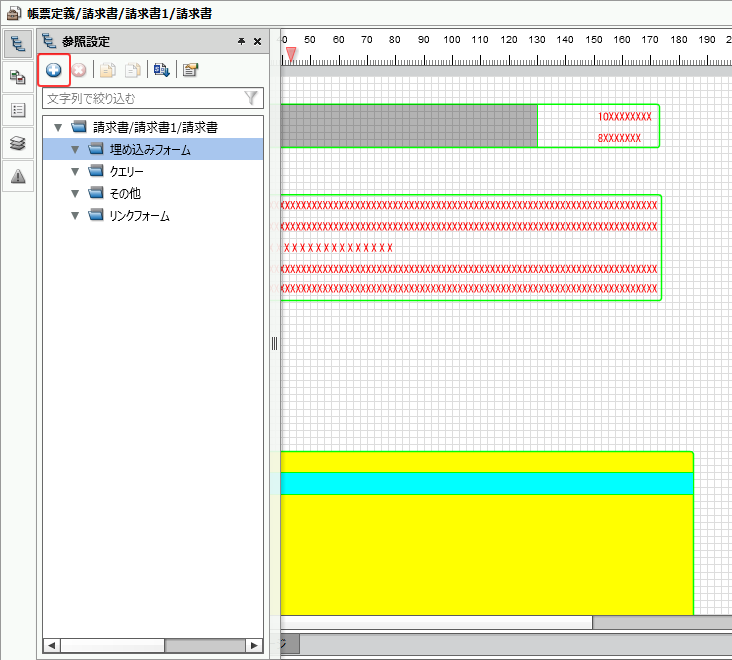Click the paste icon in reference toolbar
This screenshot has width=732, height=660.
(133, 70)
